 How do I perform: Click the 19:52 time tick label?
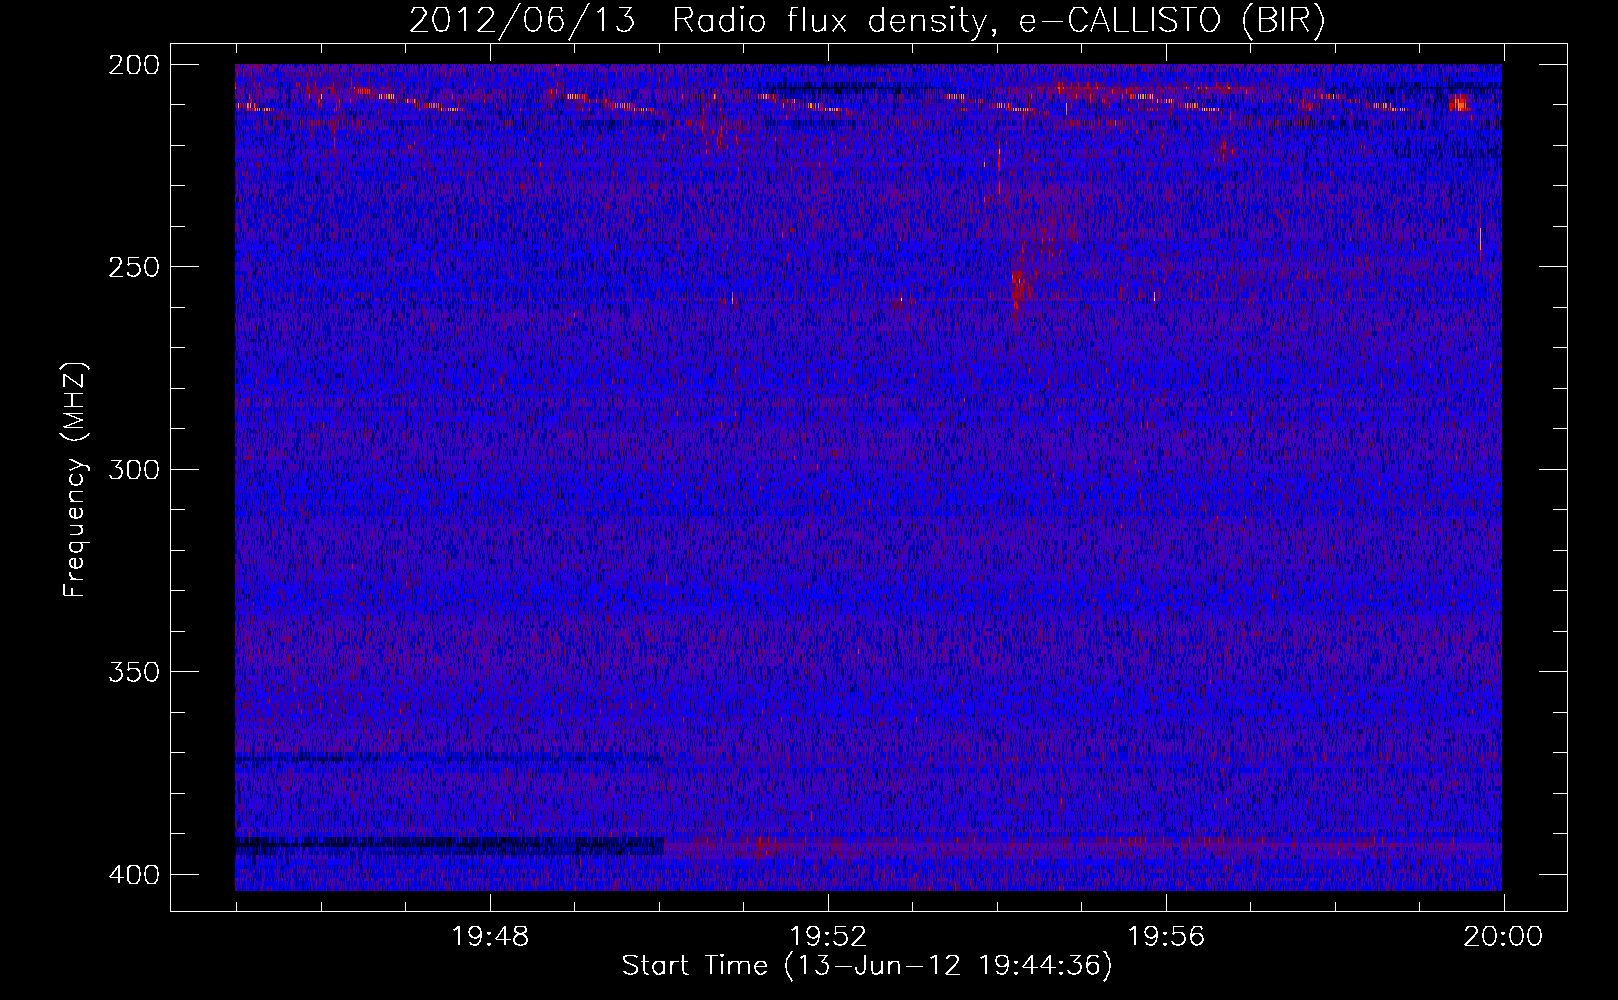point(828,937)
